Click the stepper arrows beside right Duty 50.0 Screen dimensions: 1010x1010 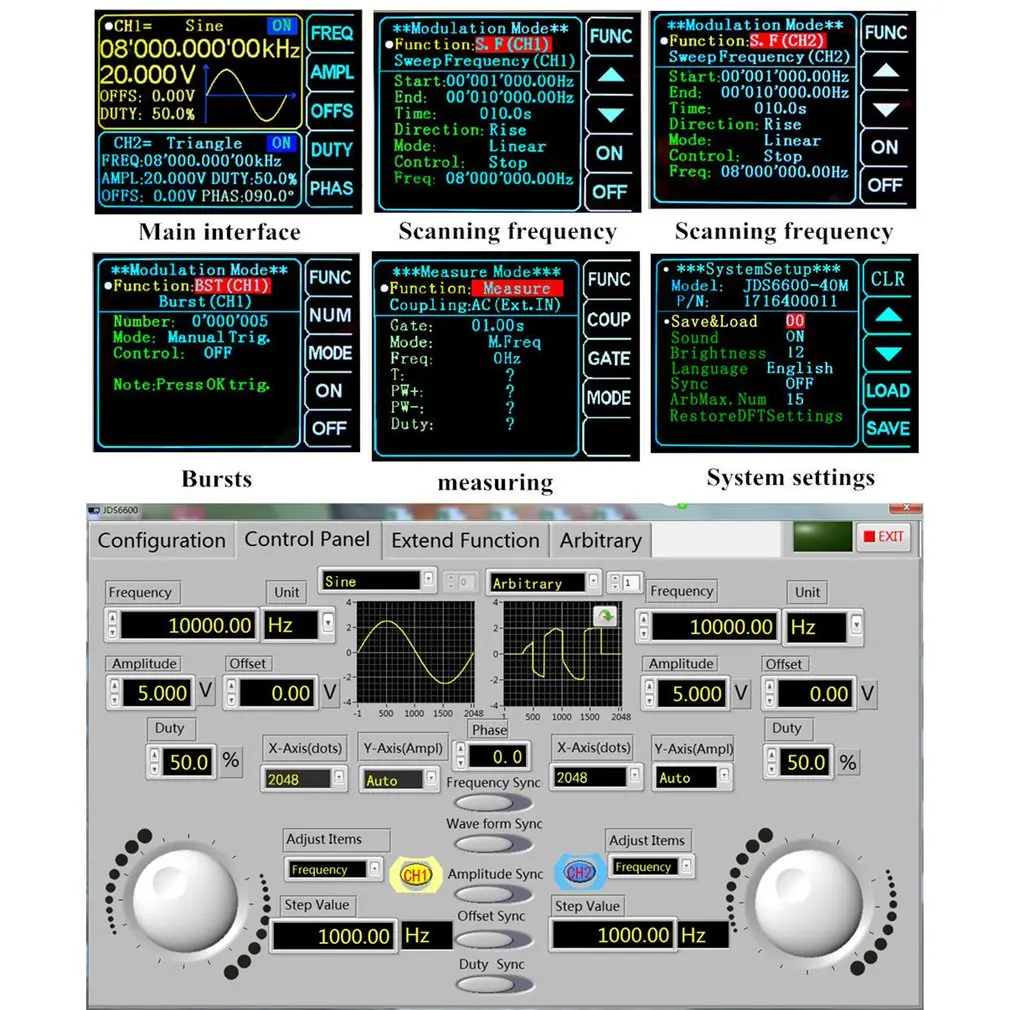(772, 762)
